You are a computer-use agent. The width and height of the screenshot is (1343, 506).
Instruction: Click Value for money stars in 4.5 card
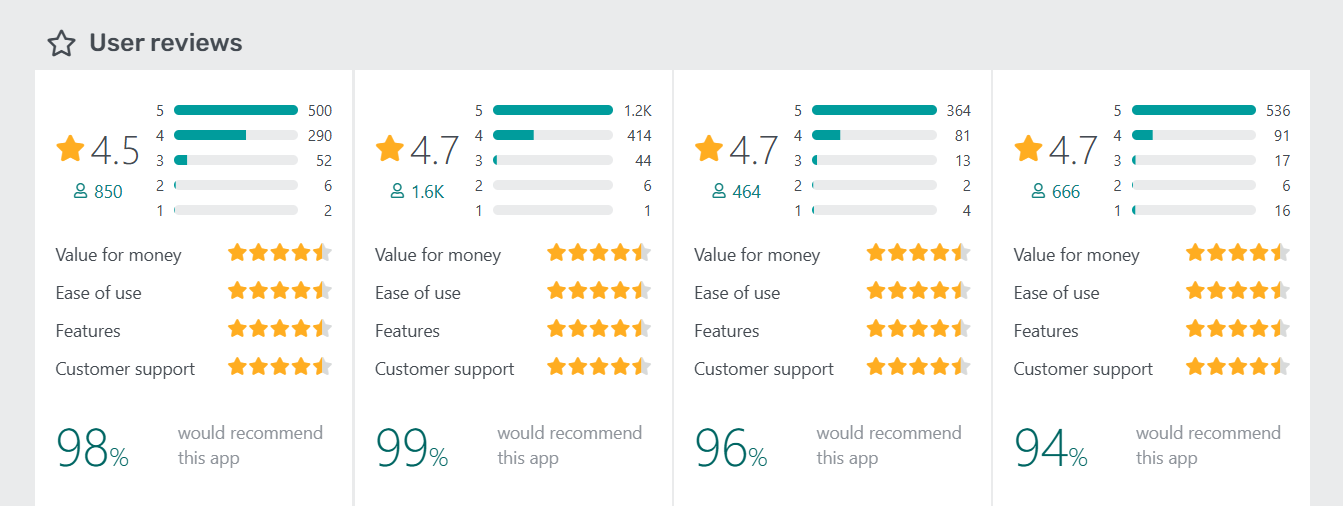point(279,253)
